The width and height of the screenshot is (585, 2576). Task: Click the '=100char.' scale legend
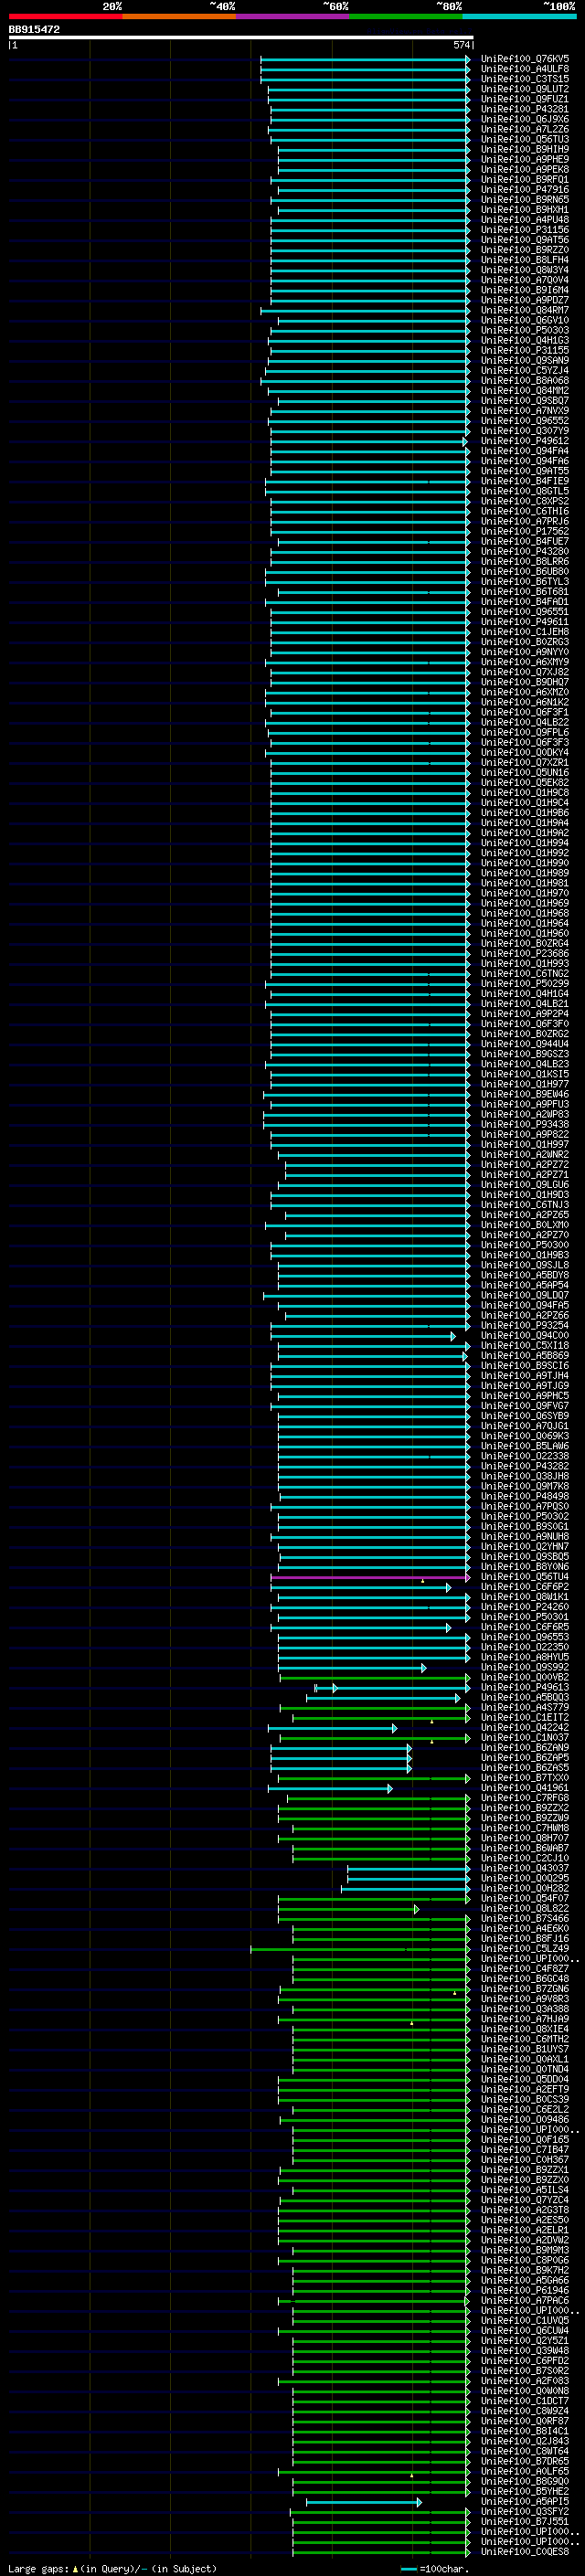pos(434,2568)
